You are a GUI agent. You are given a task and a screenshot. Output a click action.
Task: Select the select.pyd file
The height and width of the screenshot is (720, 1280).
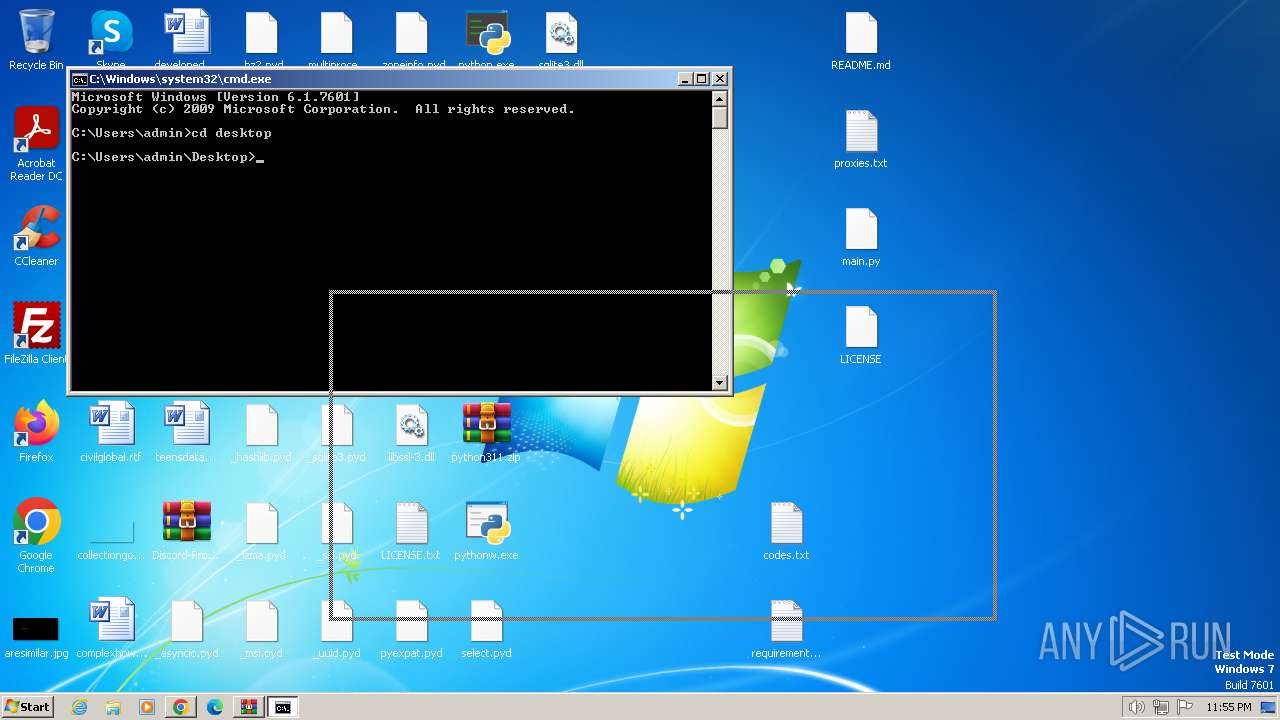pyautogui.click(x=486, y=628)
